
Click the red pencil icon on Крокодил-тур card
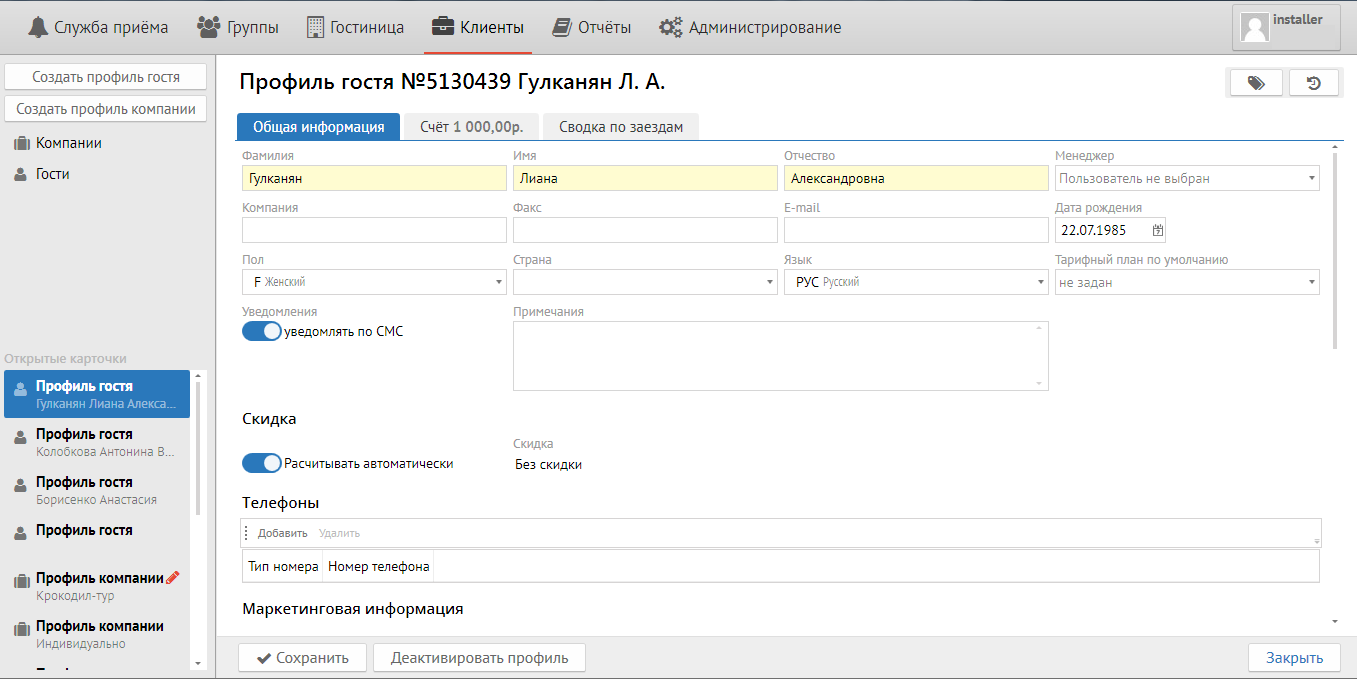(173, 577)
